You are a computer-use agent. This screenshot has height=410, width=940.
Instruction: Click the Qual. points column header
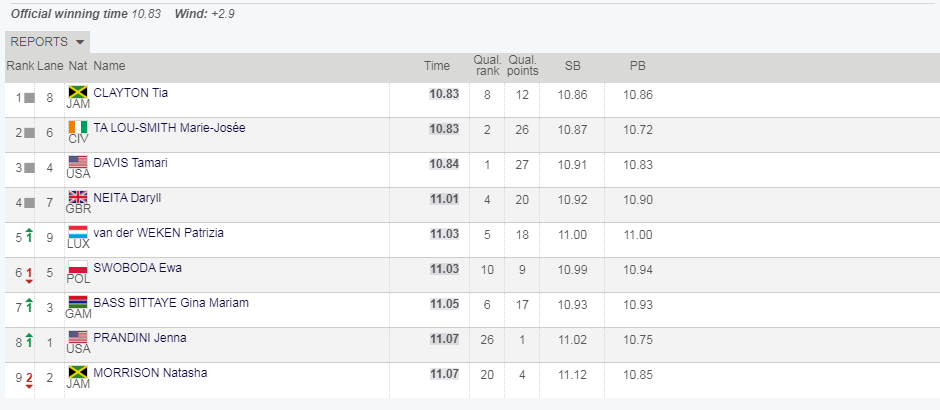(522, 66)
